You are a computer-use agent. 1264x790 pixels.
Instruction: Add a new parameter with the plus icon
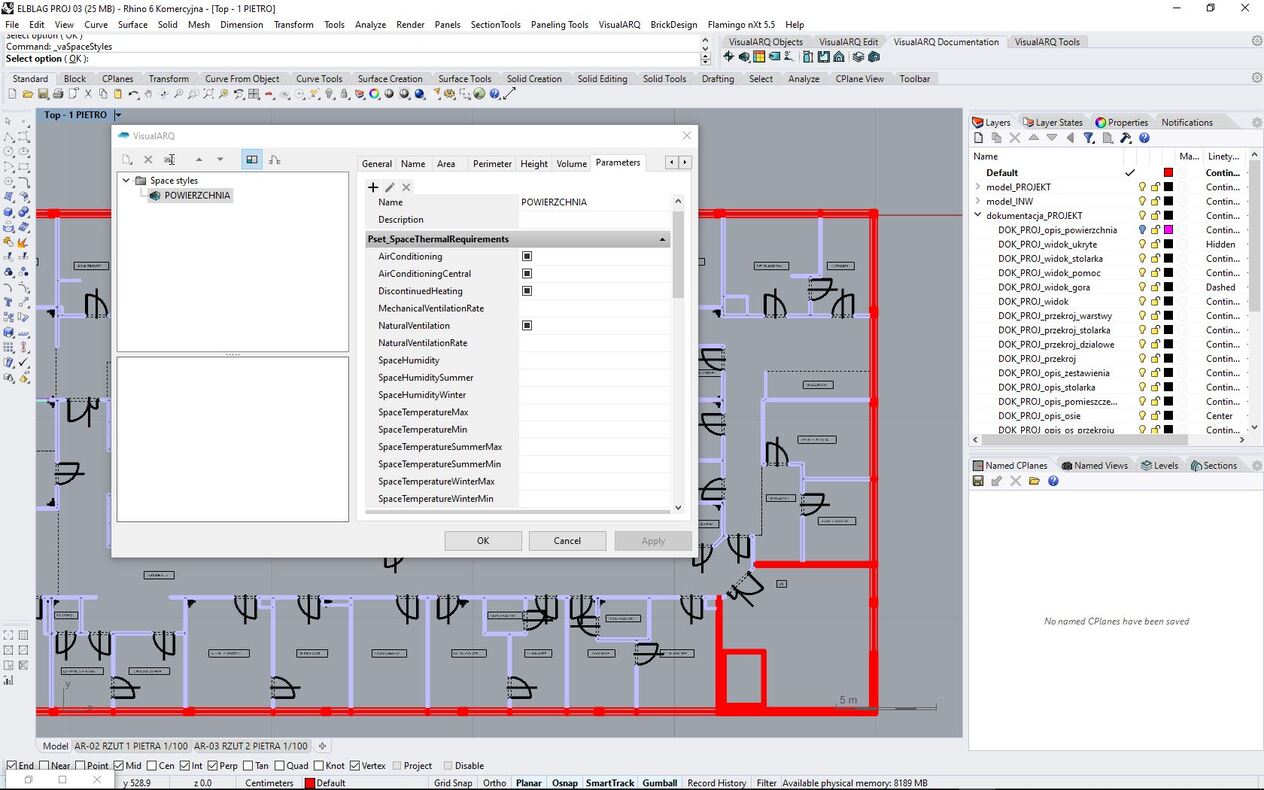[x=373, y=187]
